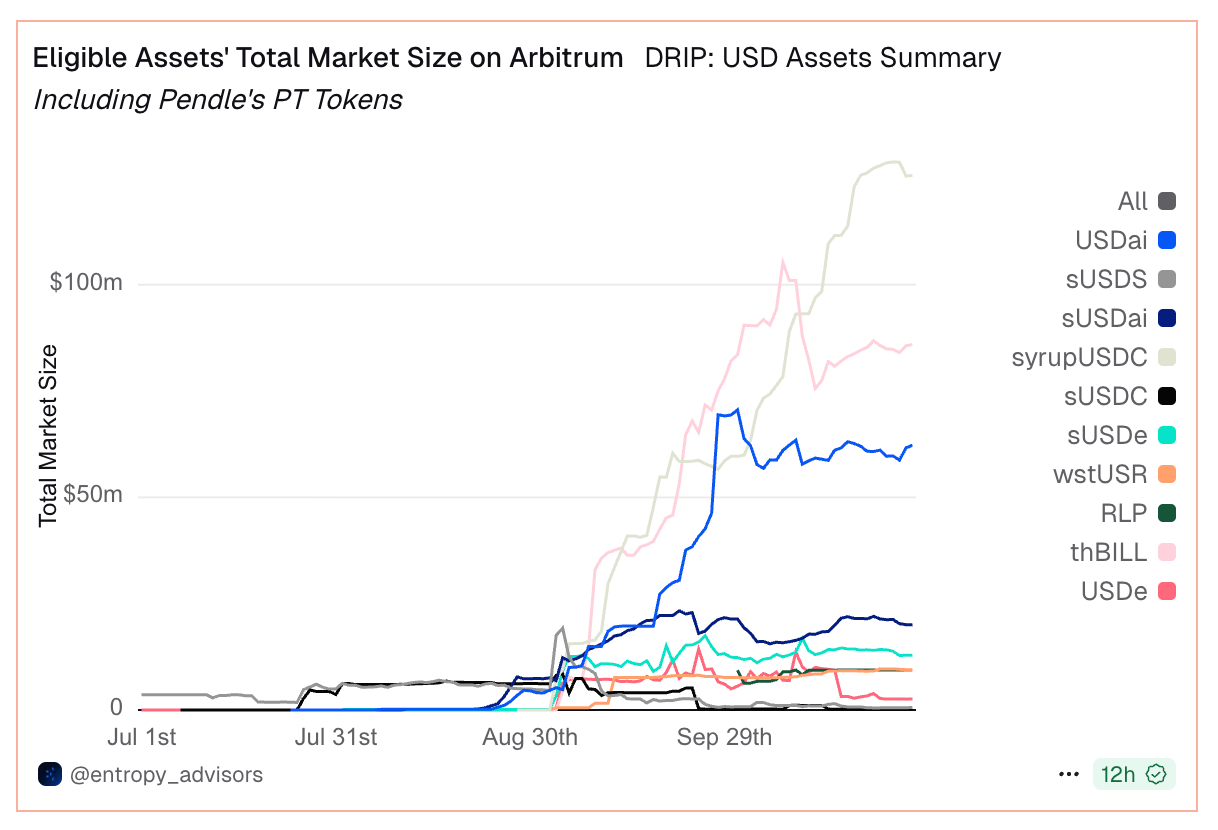Open the three-dot options menu

[1068, 774]
